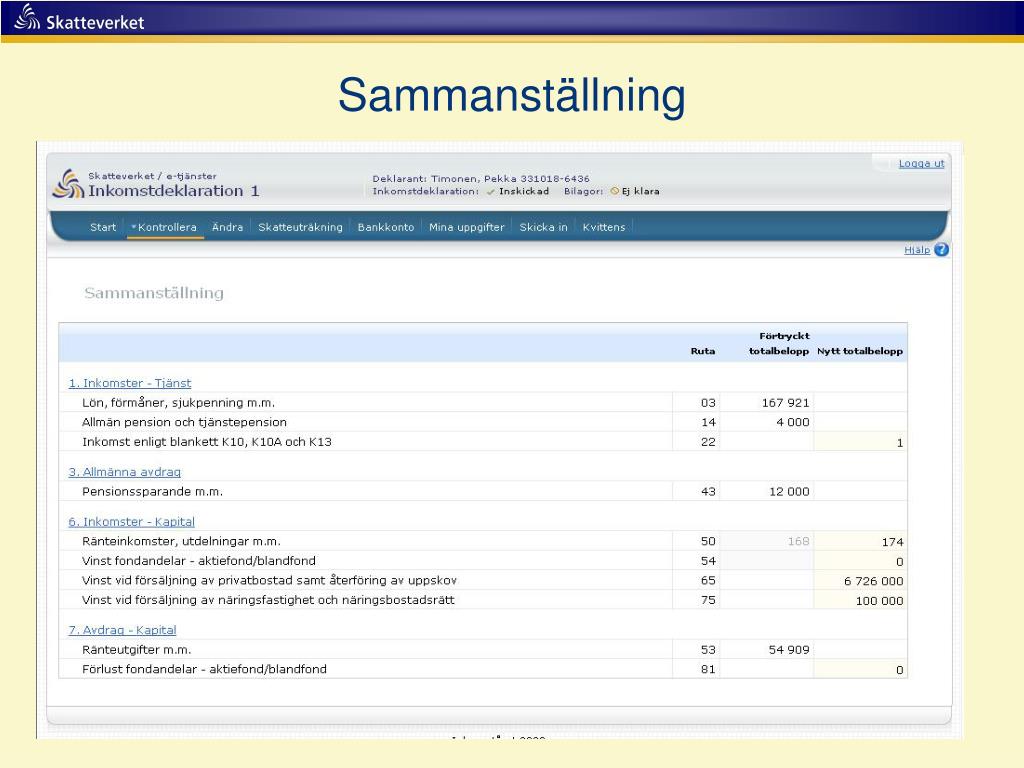The image size is (1024, 768).
Task: Click the Ej klara status icon
Action: [x=615, y=191]
